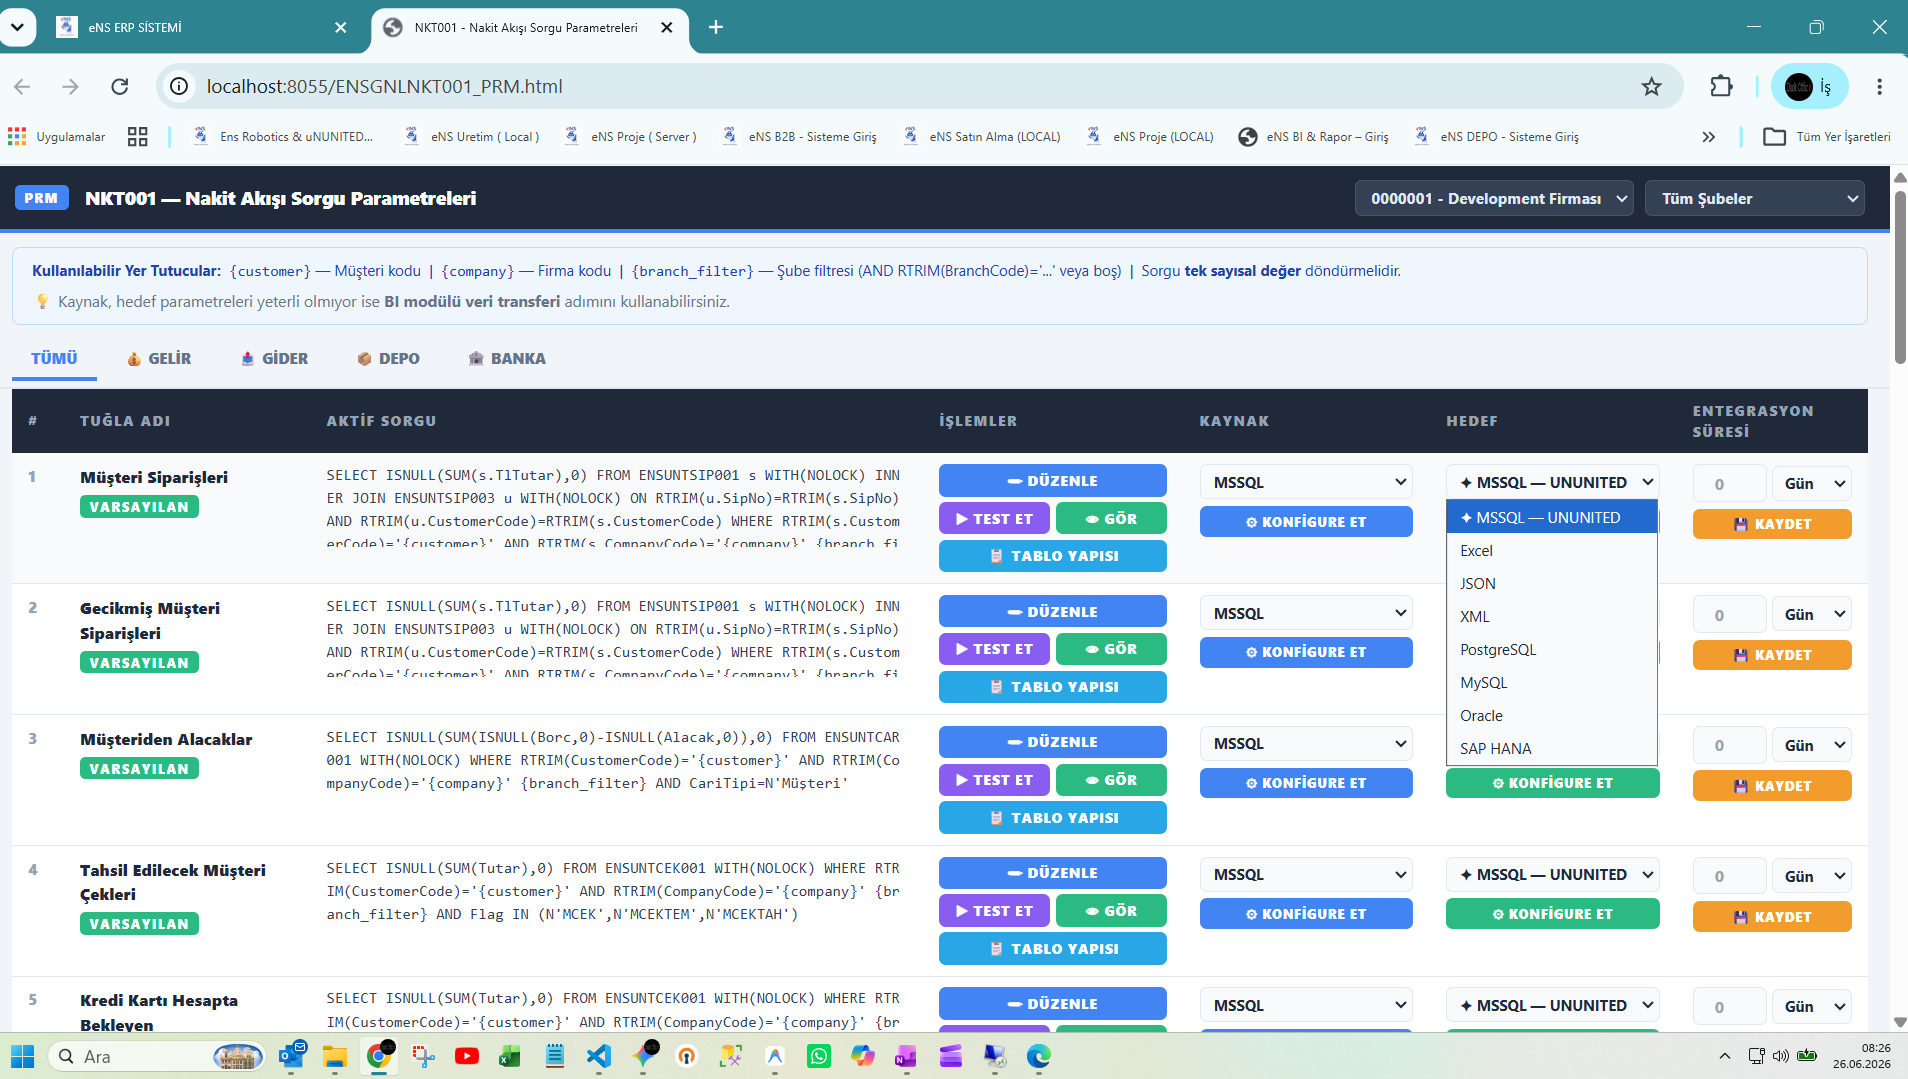Viewport: 1908px width, 1079px height.
Task: Show the site information icon in address bar
Action: click(x=179, y=87)
